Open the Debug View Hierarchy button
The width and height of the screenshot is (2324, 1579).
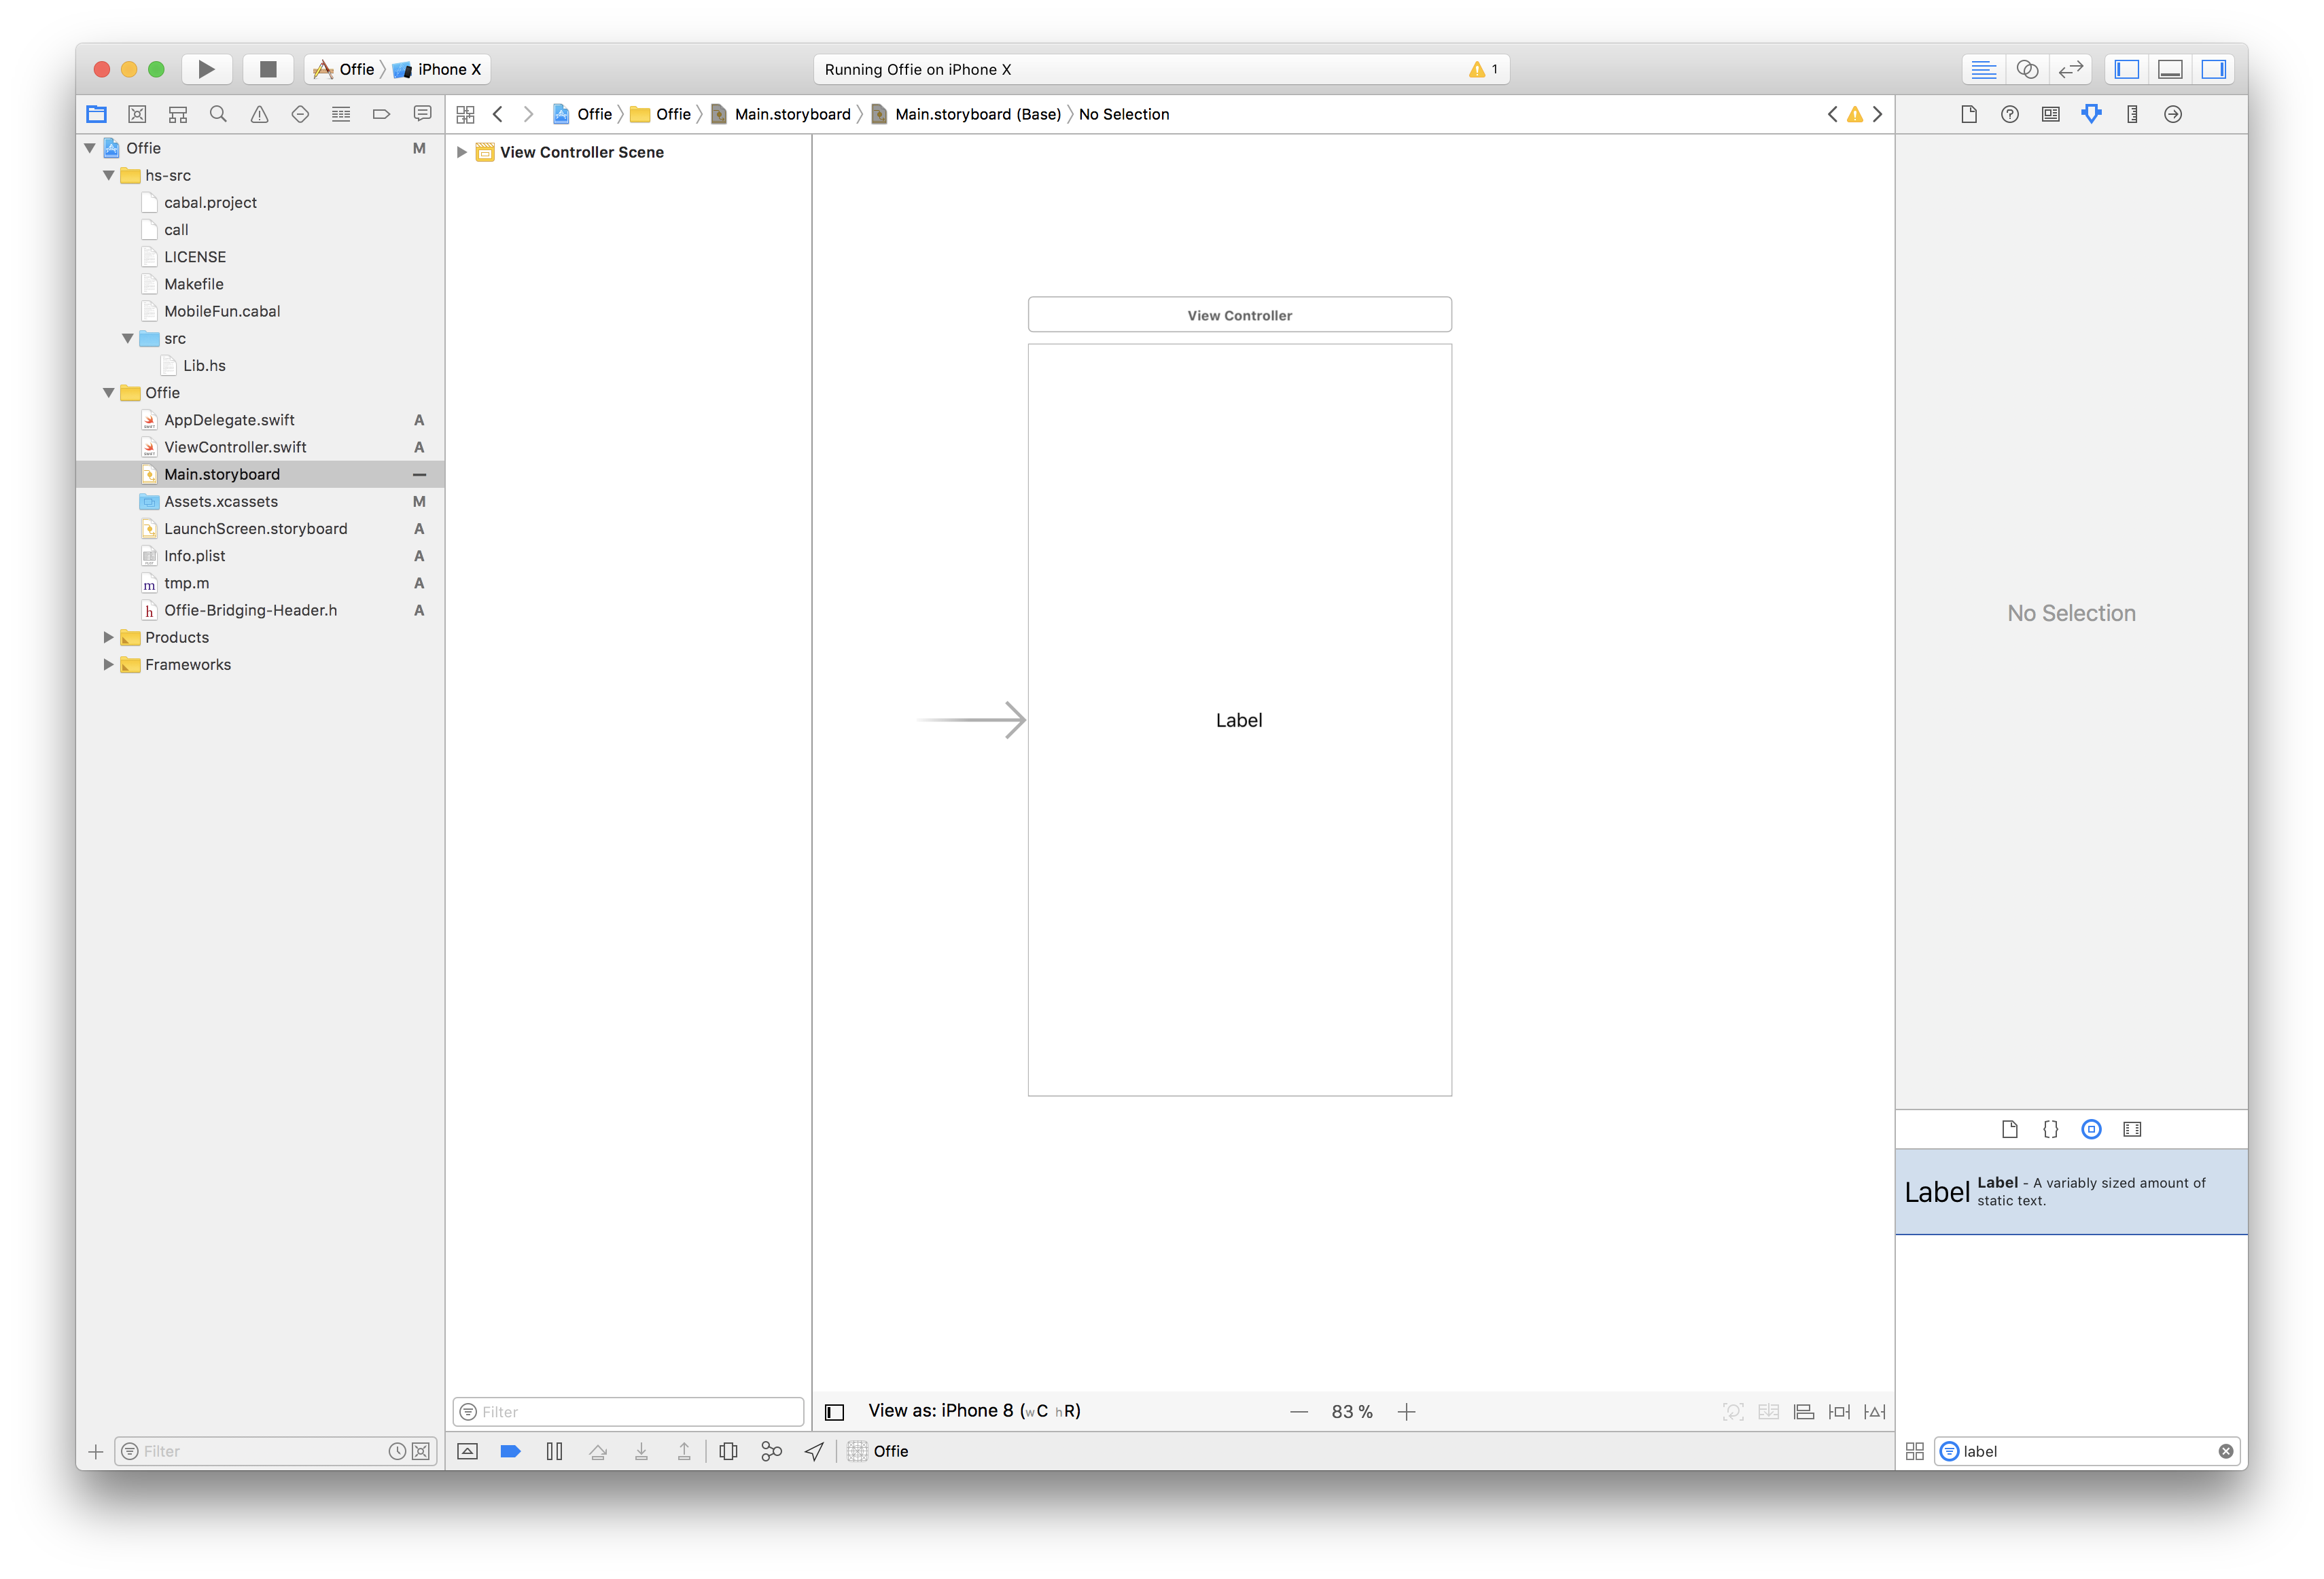(728, 1451)
